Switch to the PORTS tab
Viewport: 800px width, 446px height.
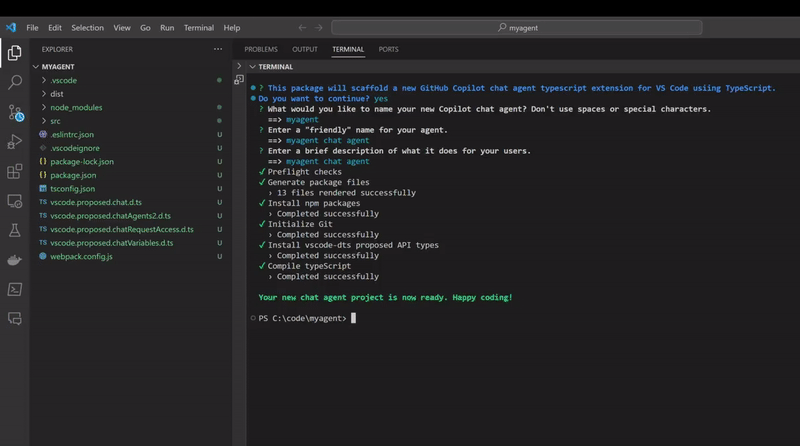pos(388,49)
